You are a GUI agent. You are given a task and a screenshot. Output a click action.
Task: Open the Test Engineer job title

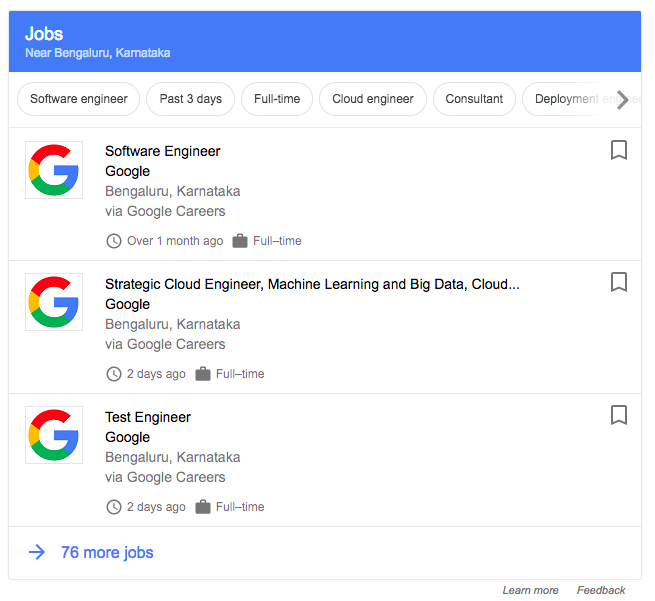click(x=148, y=417)
